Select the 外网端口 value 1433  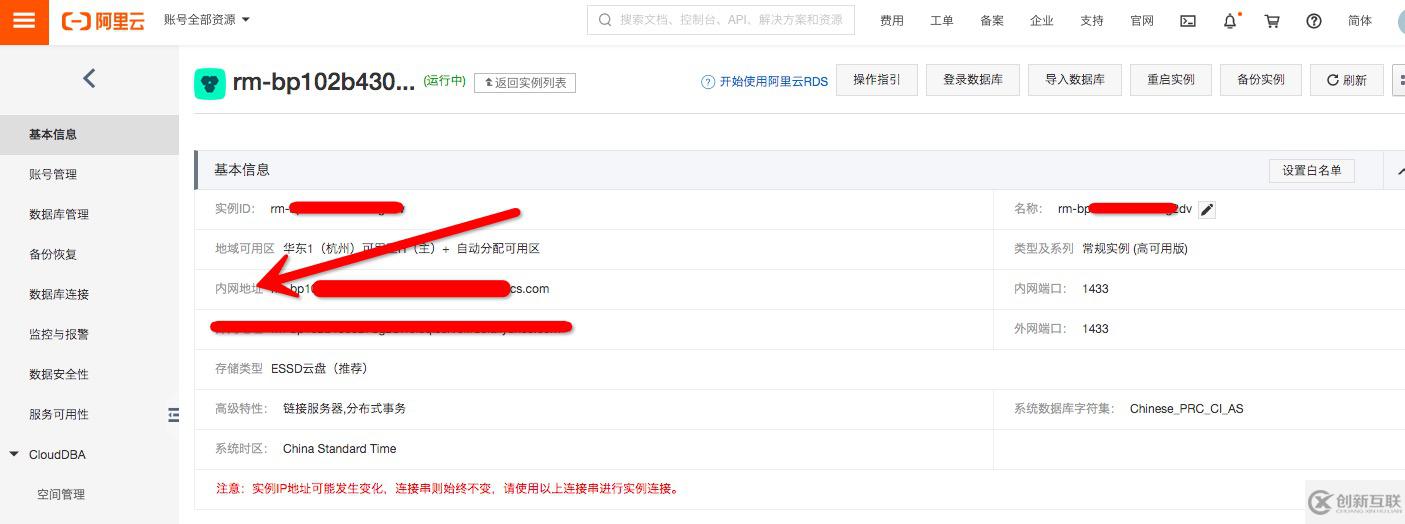click(1095, 329)
